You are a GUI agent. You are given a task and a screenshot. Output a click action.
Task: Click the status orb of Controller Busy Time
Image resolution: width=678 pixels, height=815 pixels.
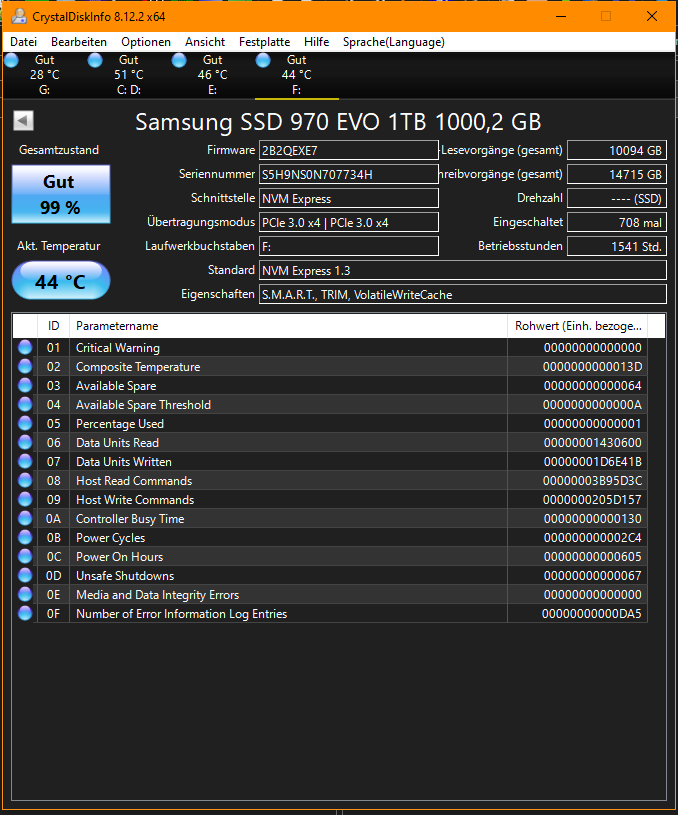click(x=25, y=518)
